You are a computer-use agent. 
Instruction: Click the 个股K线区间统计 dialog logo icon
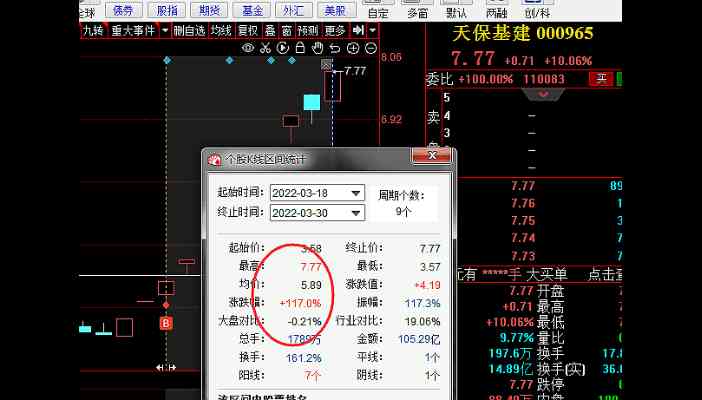(x=214, y=159)
